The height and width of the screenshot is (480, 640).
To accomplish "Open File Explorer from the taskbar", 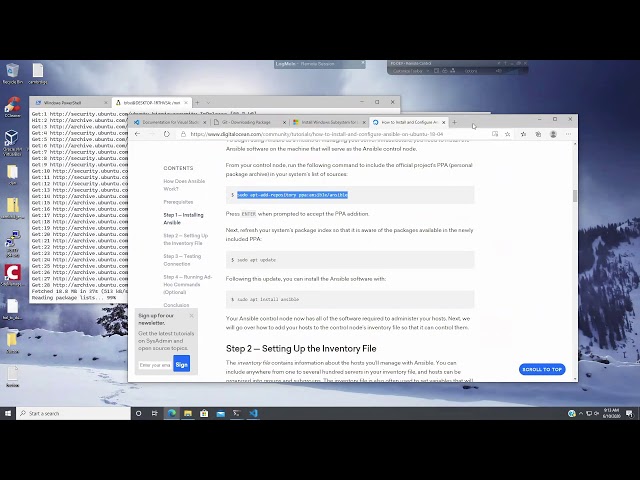I will point(188,413).
